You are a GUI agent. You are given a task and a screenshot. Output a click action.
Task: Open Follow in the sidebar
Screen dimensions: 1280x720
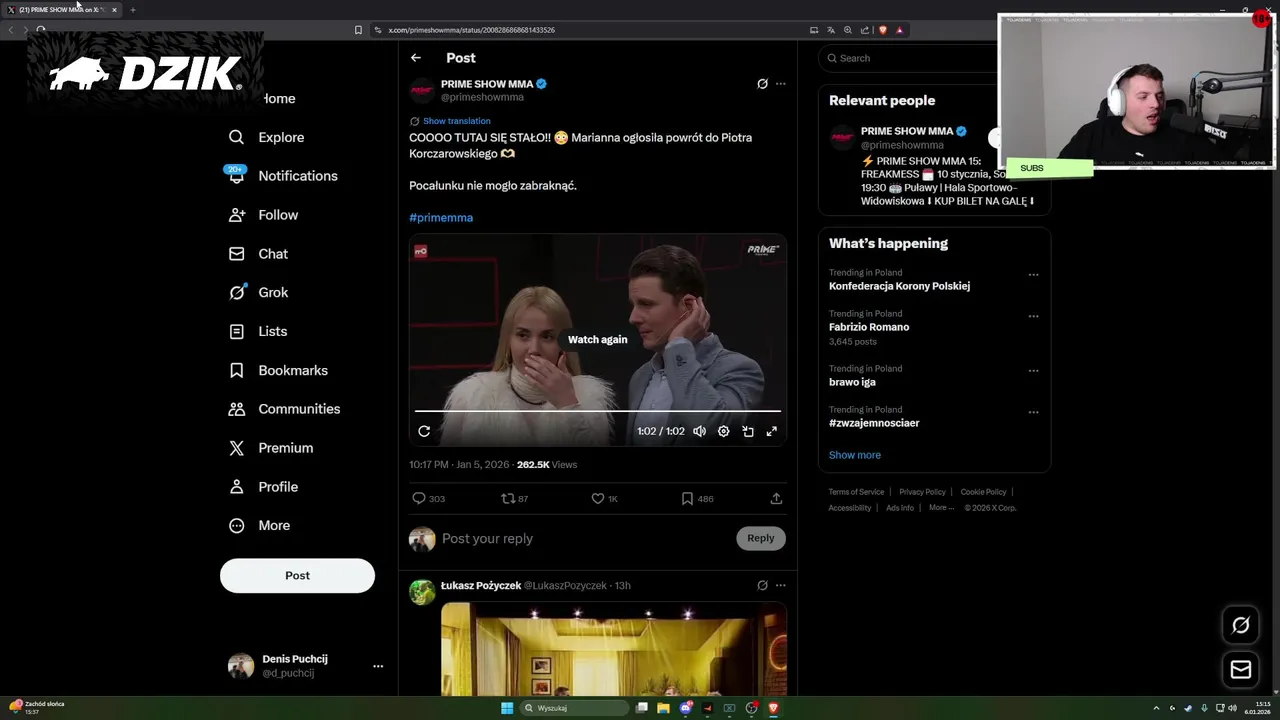[263, 215]
